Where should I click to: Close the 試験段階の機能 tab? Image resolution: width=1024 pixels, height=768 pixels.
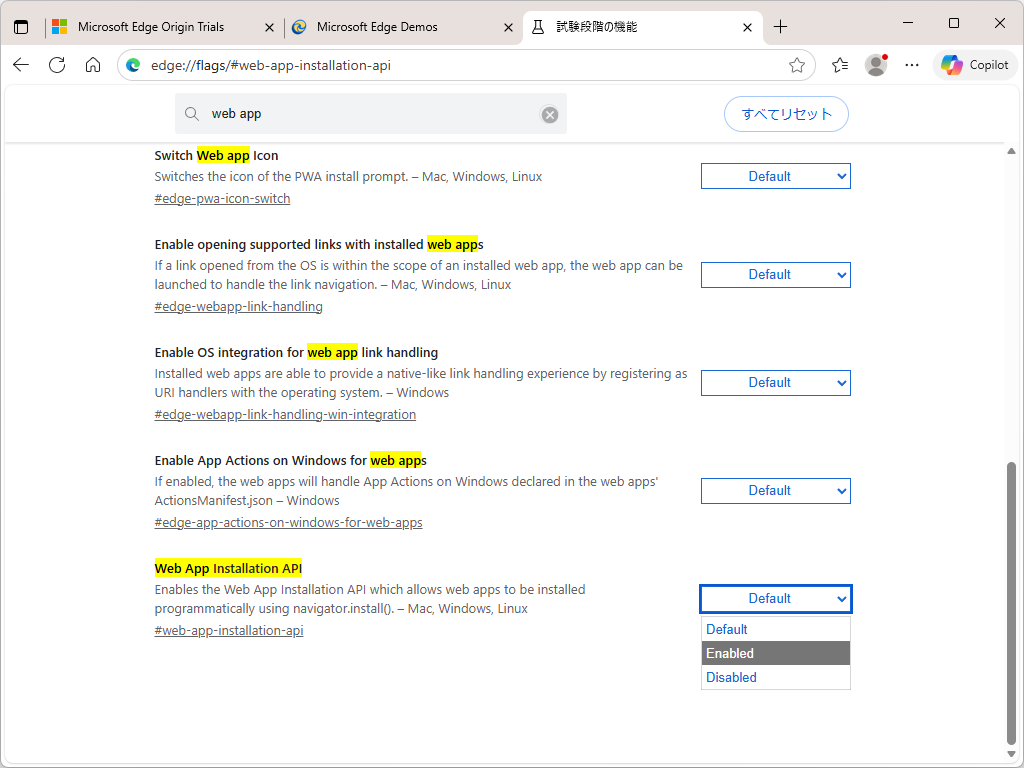747,27
